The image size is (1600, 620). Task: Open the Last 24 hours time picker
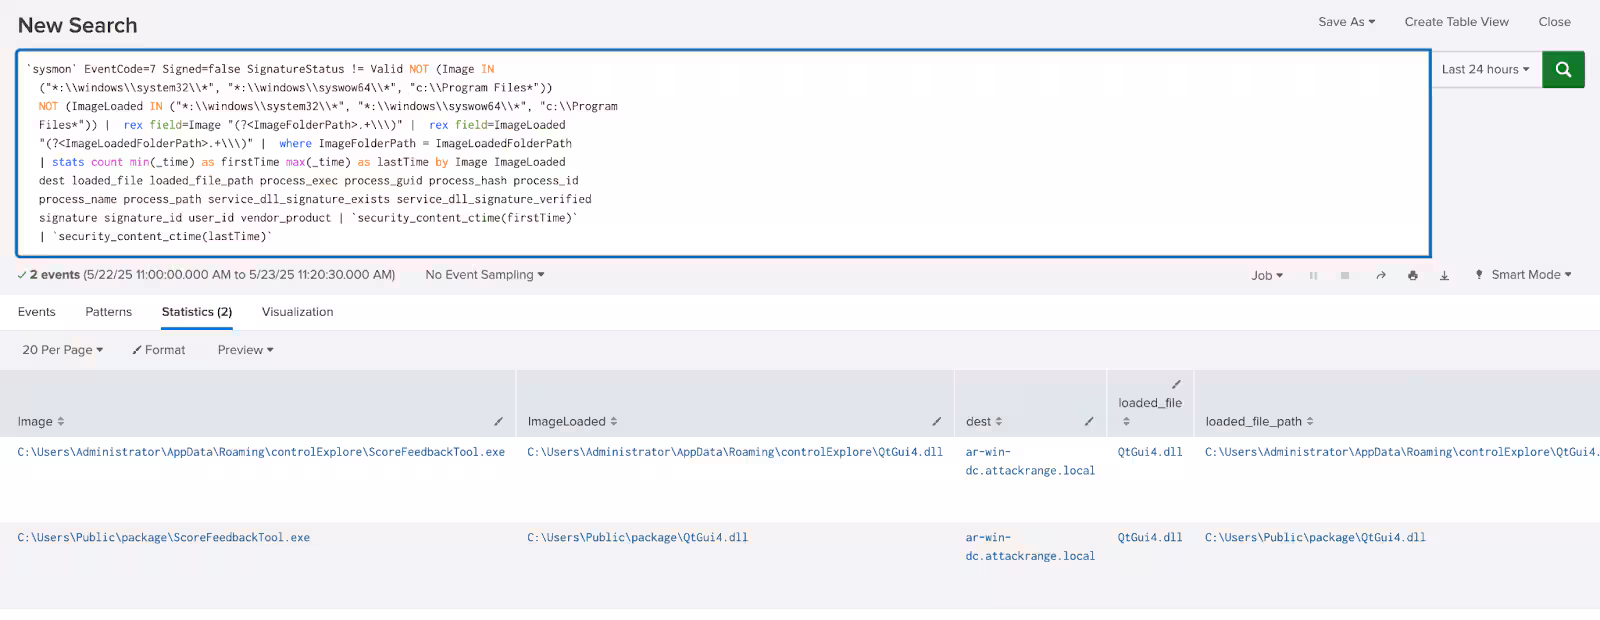pos(1485,70)
